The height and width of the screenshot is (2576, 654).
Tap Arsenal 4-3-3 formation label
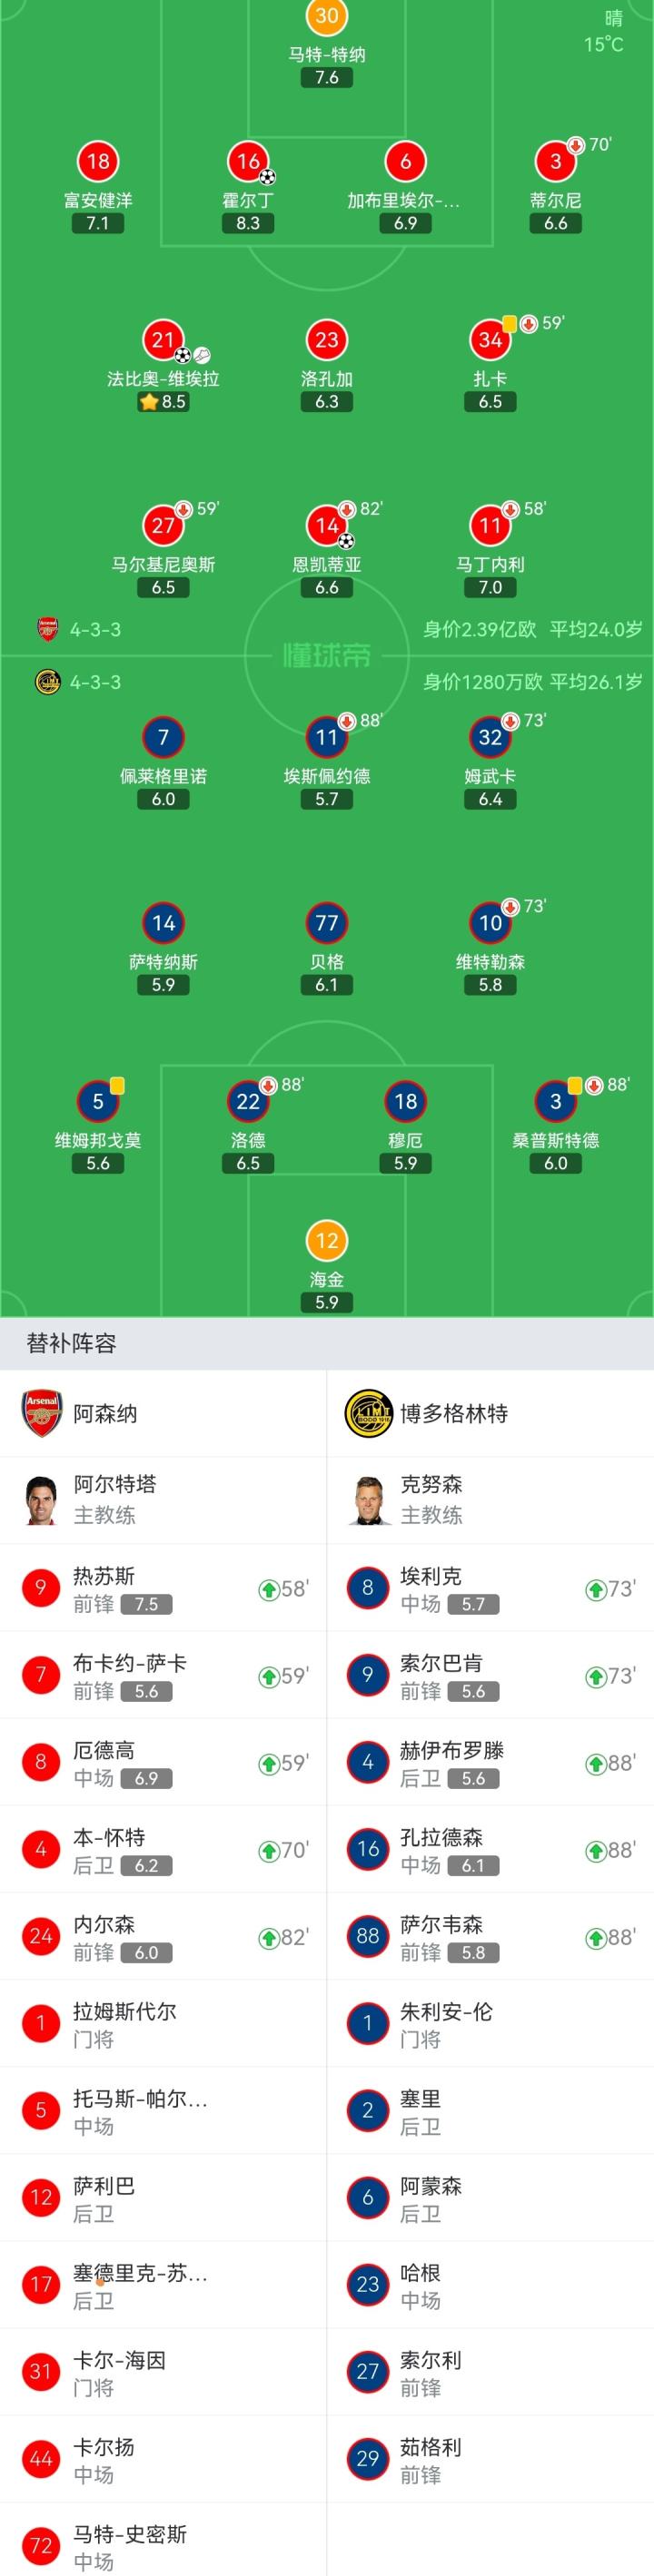coord(95,629)
